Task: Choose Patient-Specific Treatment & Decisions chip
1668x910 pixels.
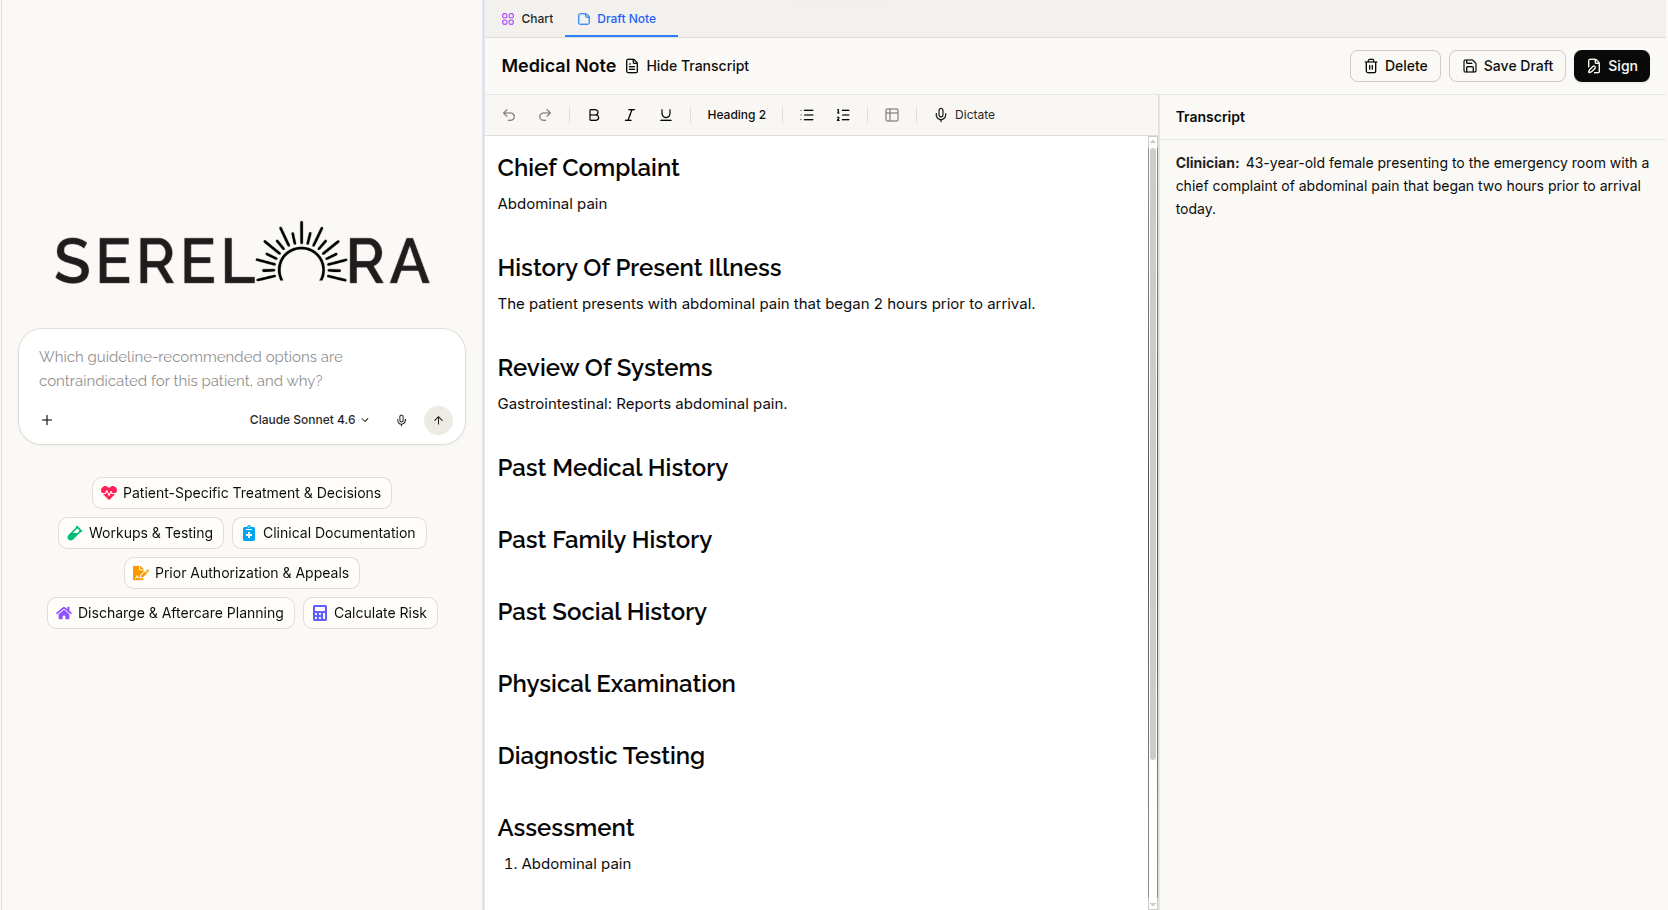Action: pyautogui.click(x=242, y=493)
